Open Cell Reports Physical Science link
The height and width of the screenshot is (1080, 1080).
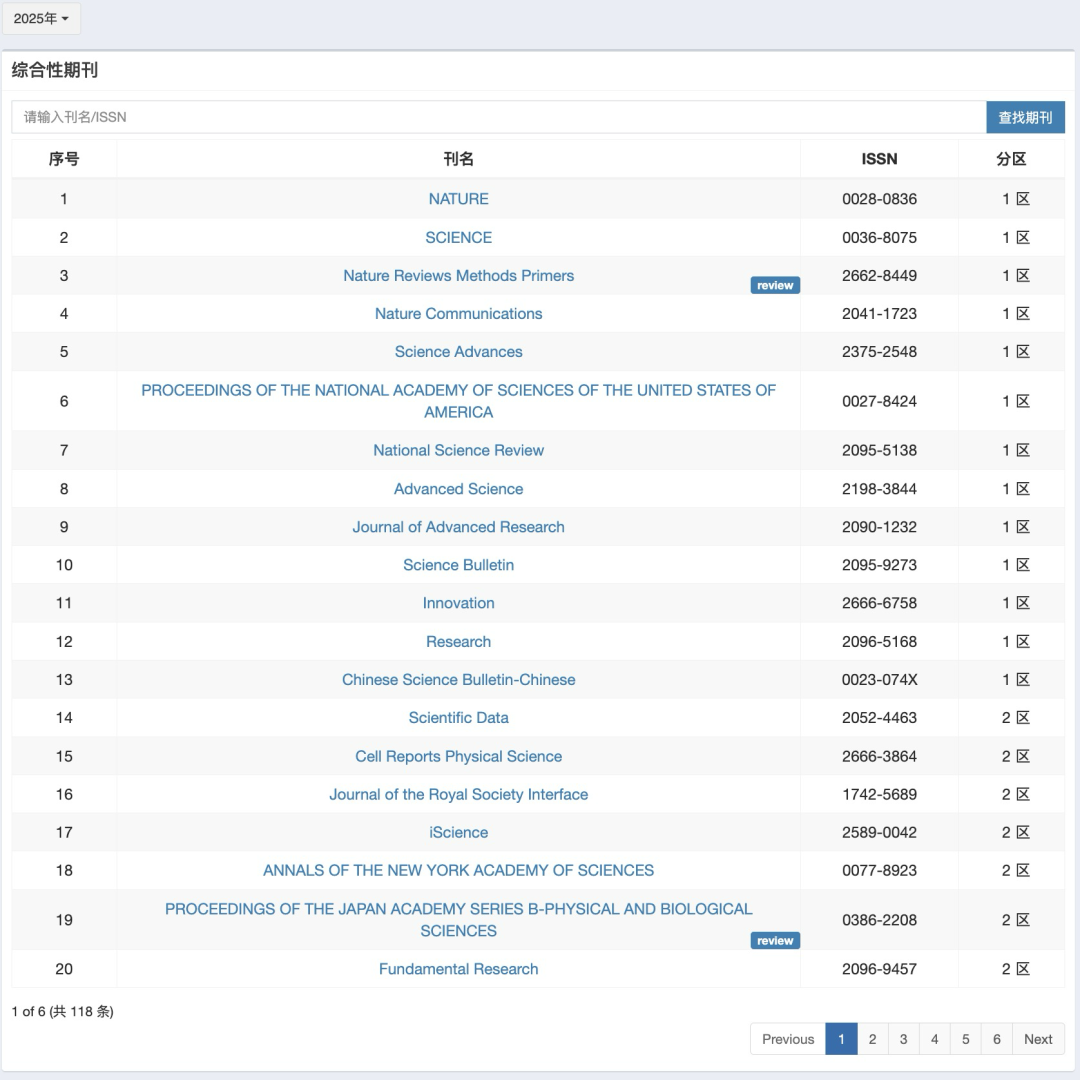pyautogui.click(x=458, y=756)
